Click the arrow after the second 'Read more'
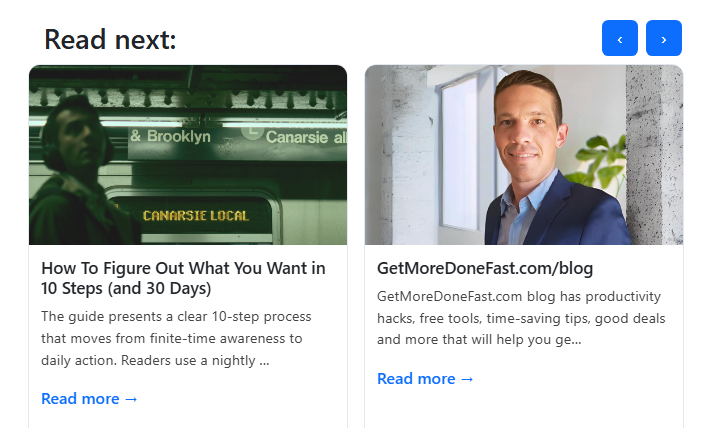 point(467,378)
